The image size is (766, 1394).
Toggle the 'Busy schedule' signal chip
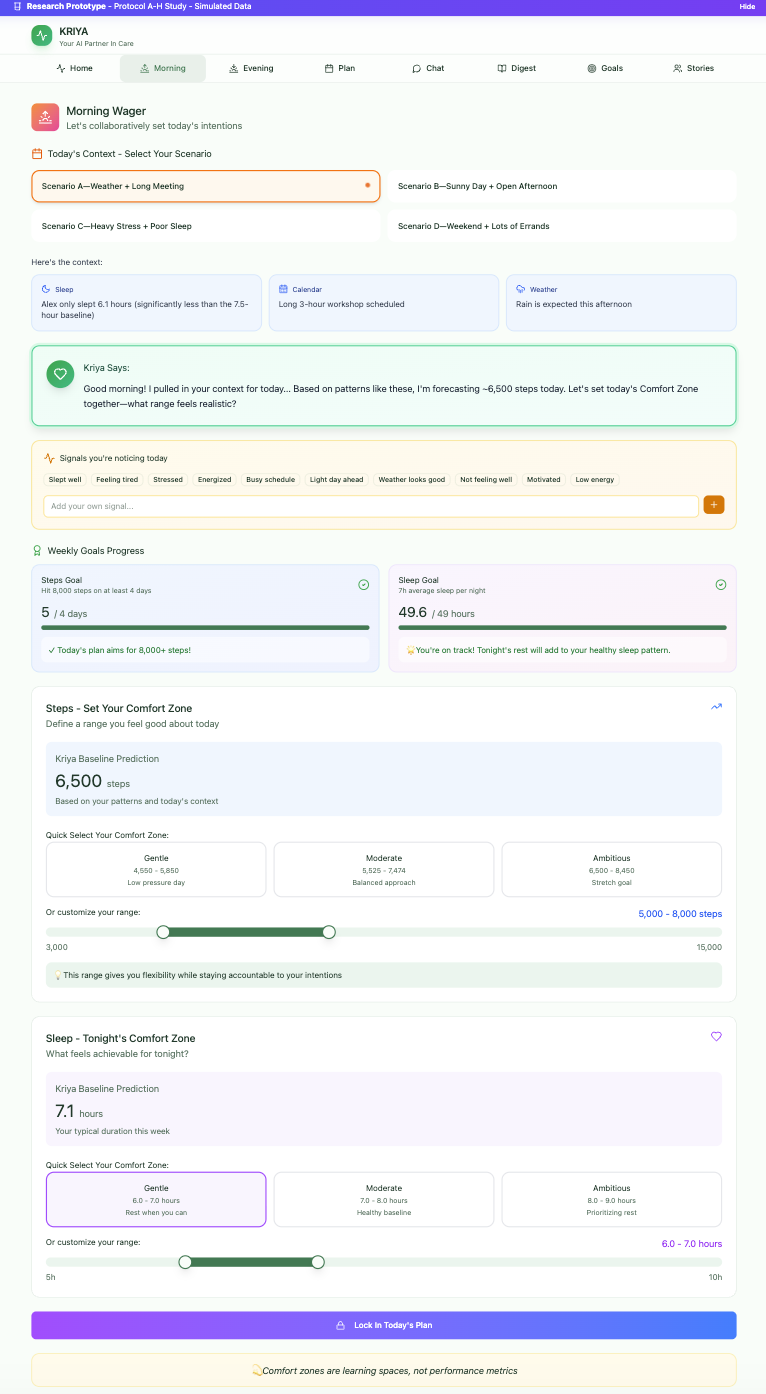click(x=270, y=480)
